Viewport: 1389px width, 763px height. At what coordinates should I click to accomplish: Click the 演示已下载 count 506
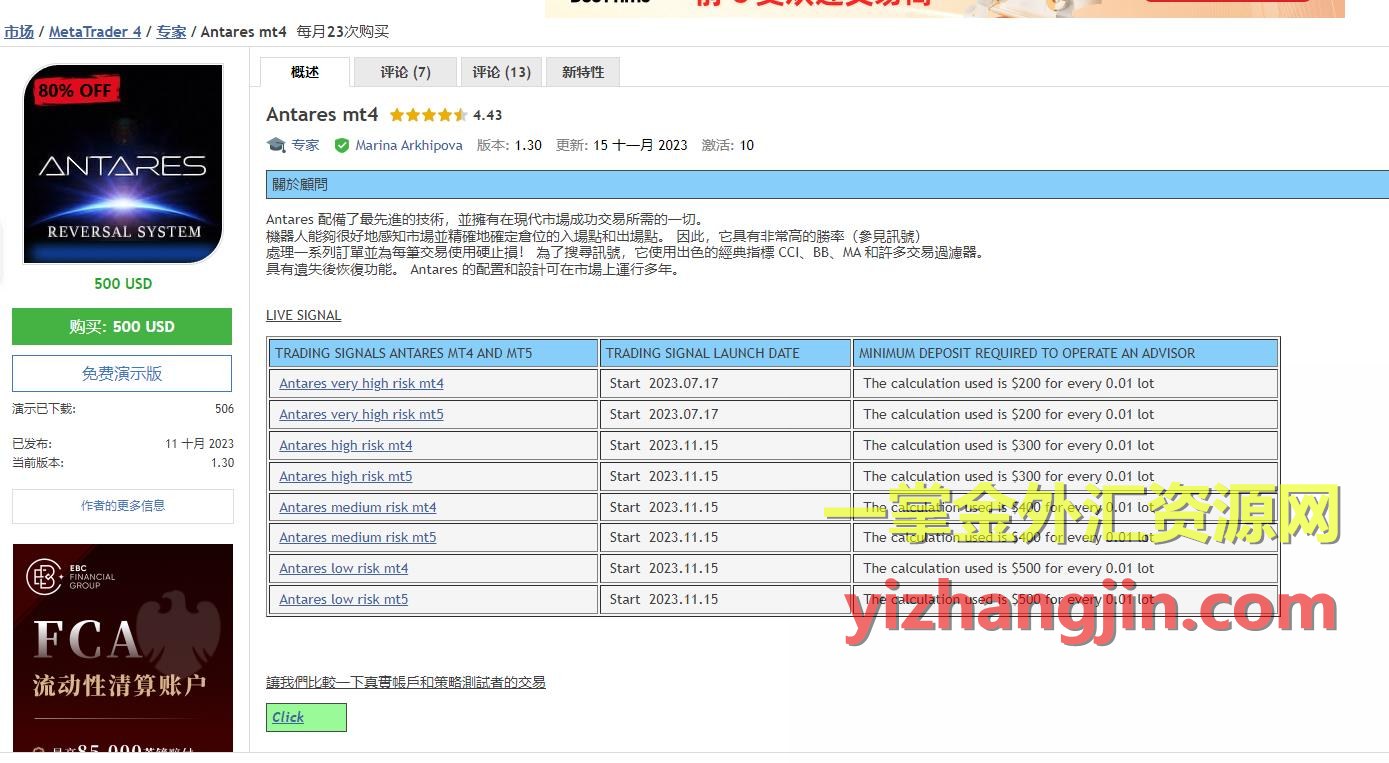coord(225,409)
